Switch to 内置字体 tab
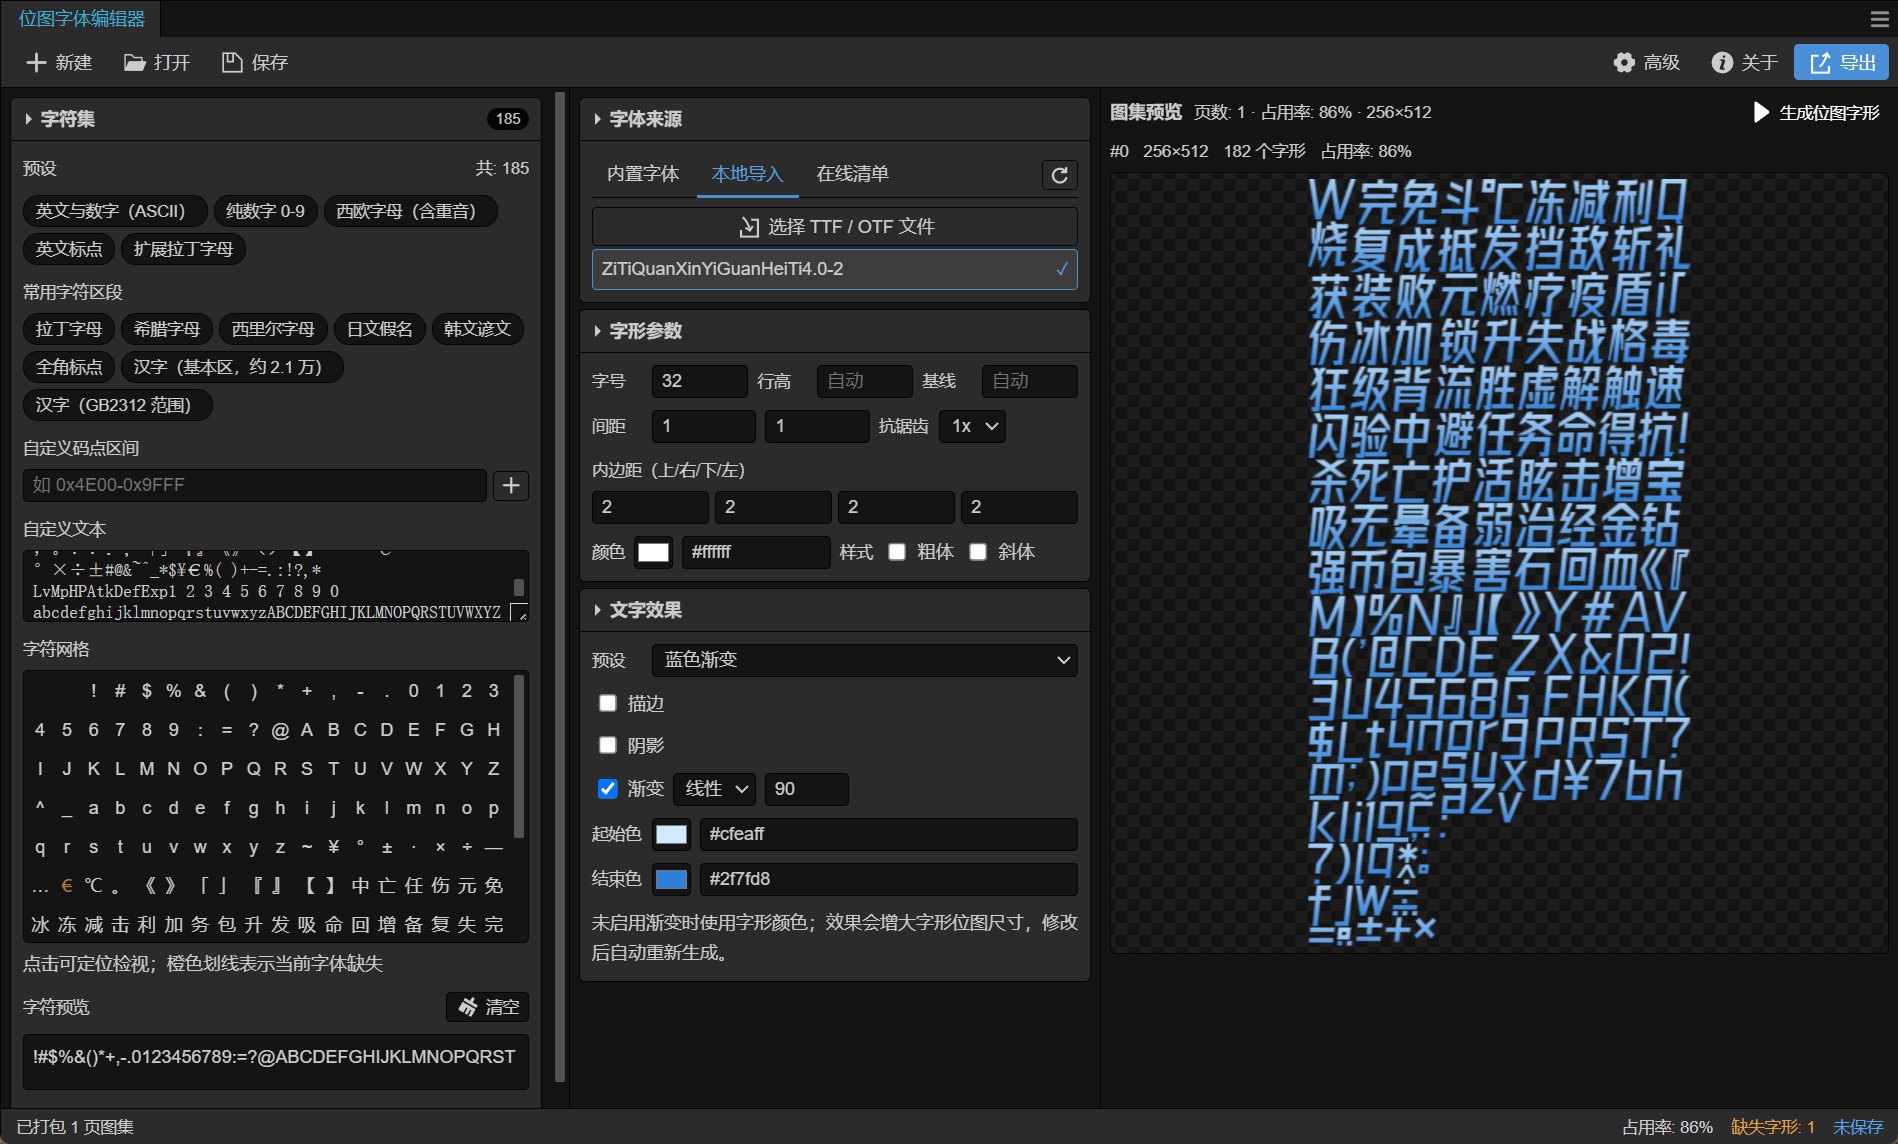The height and width of the screenshot is (1144, 1898). pyautogui.click(x=643, y=174)
